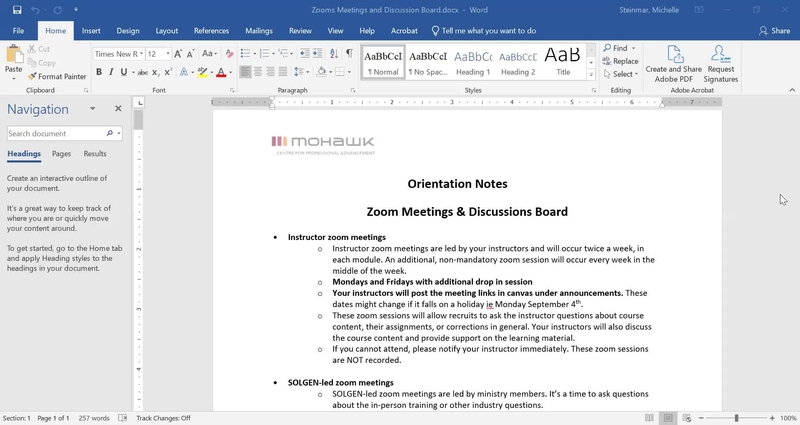Toggle align left for the paragraph

(245, 72)
